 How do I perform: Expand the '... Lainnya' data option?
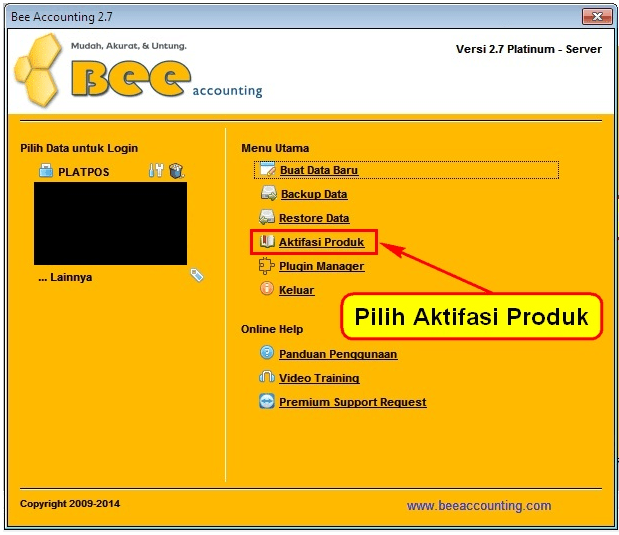click(x=65, y=277)
